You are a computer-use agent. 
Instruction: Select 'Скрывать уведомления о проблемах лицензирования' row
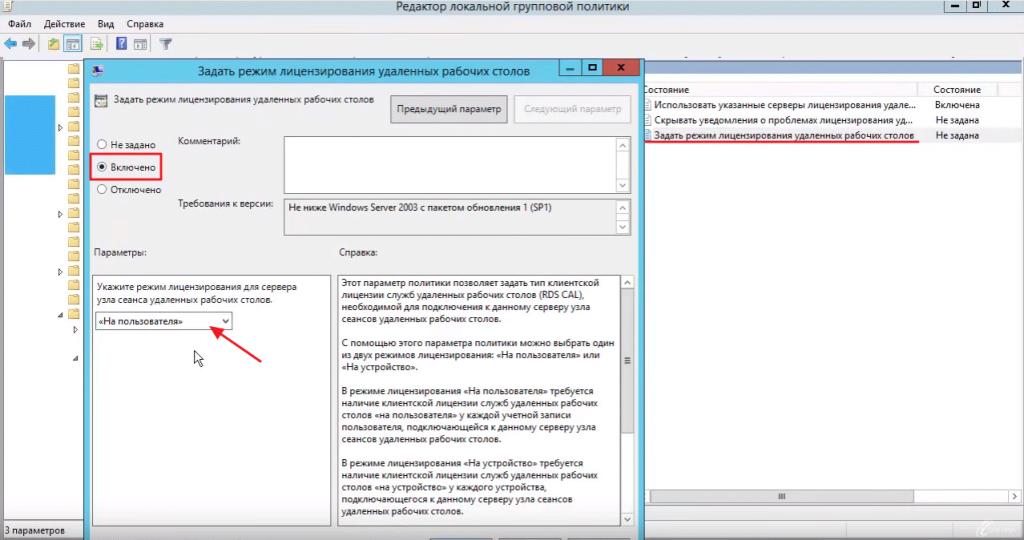pos(784,120)
